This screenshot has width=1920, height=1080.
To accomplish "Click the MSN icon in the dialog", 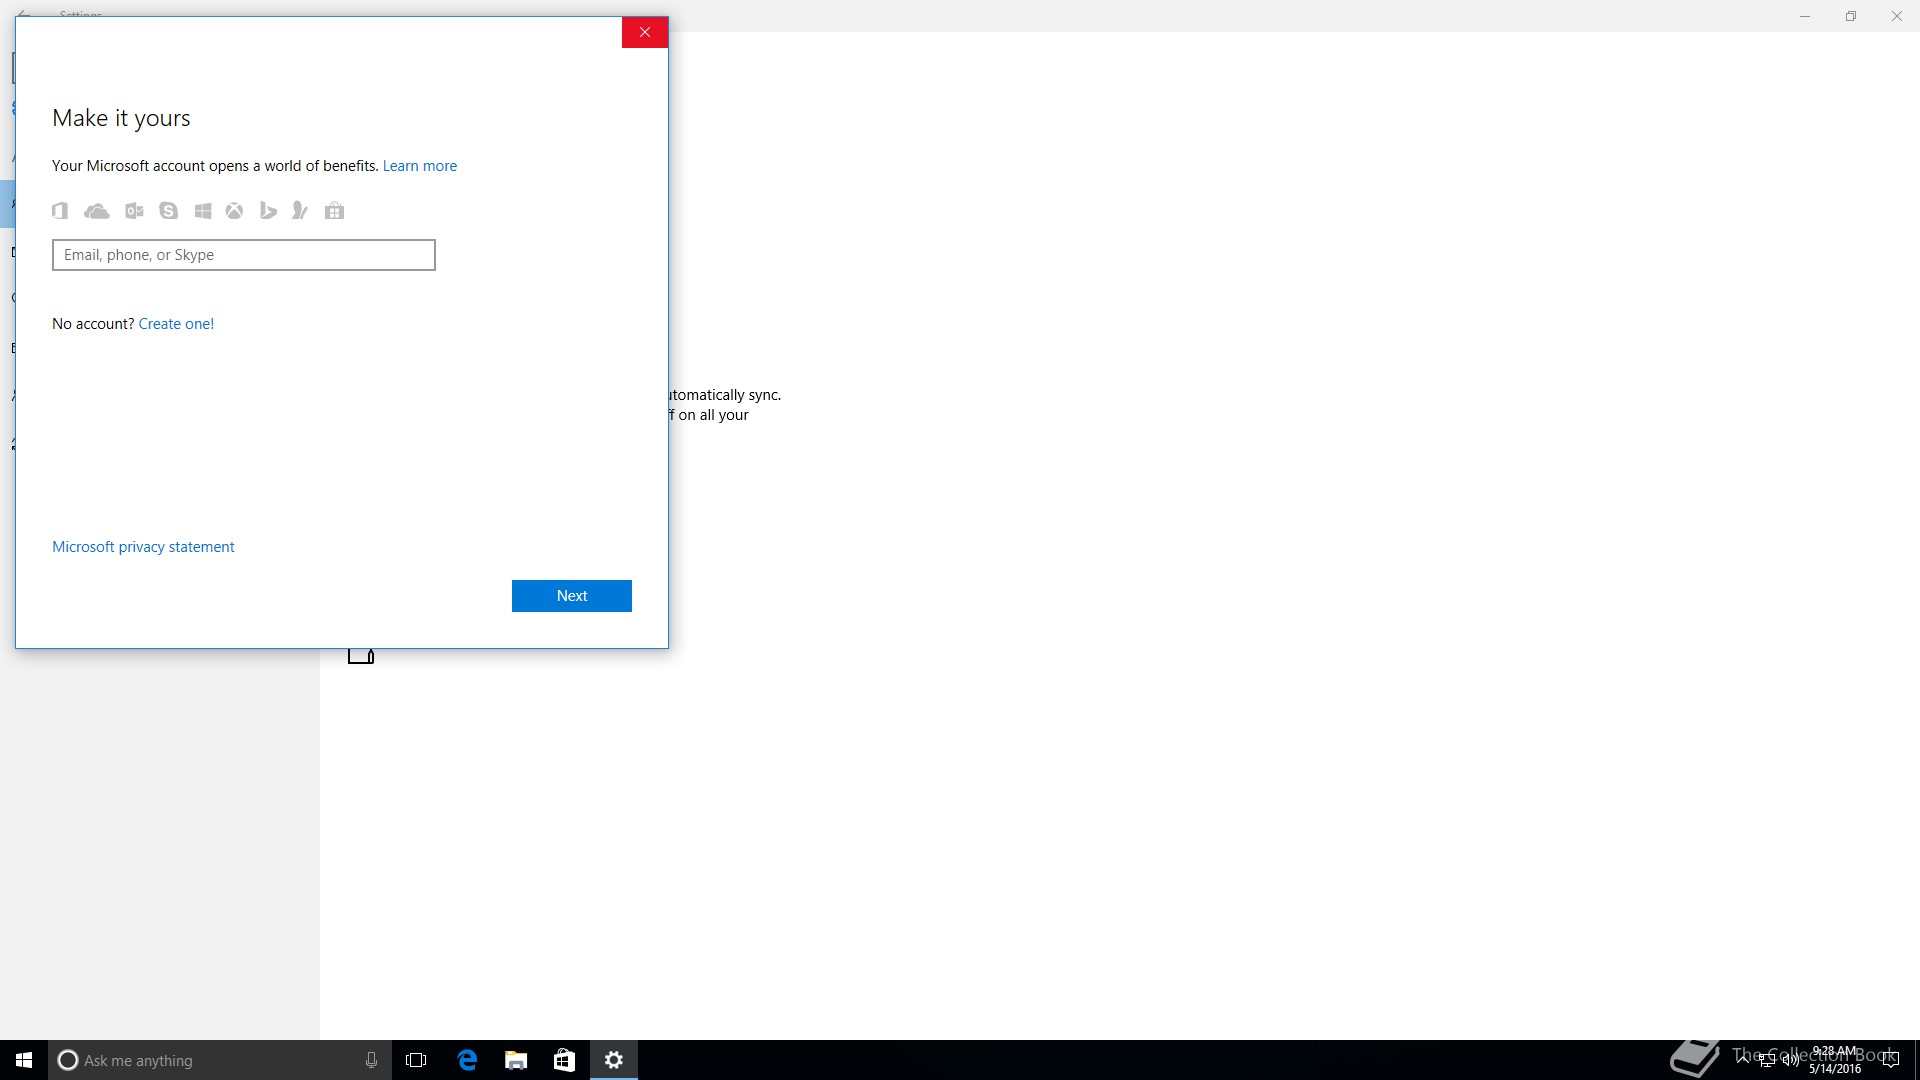I will click(299, 211).
